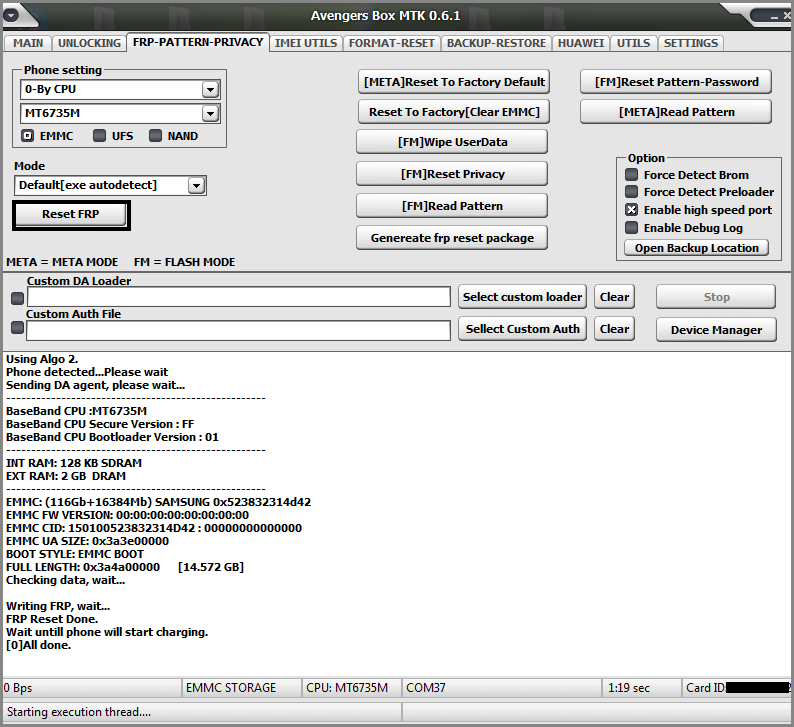Viewport: 794px width, 727px height.
Task: Click the Stop button
Action: coord(716,297)
